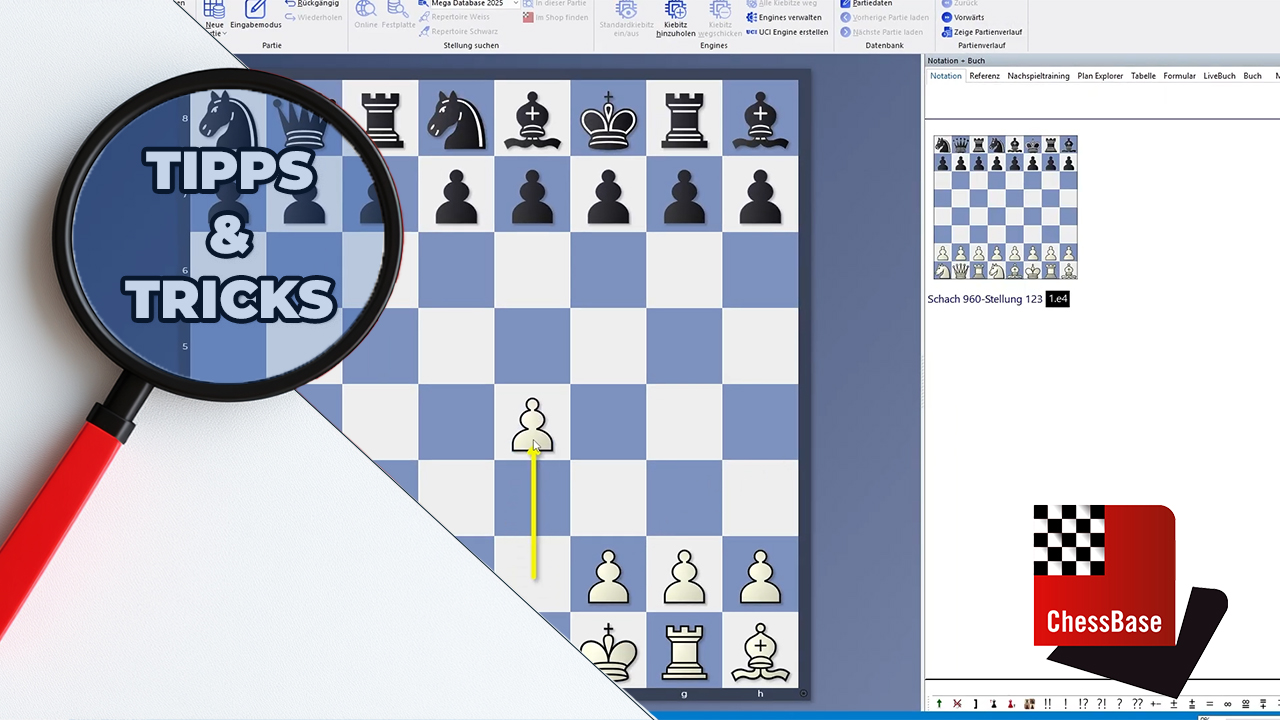Add the +- white winning symbol

click(x=1156, y=704)
